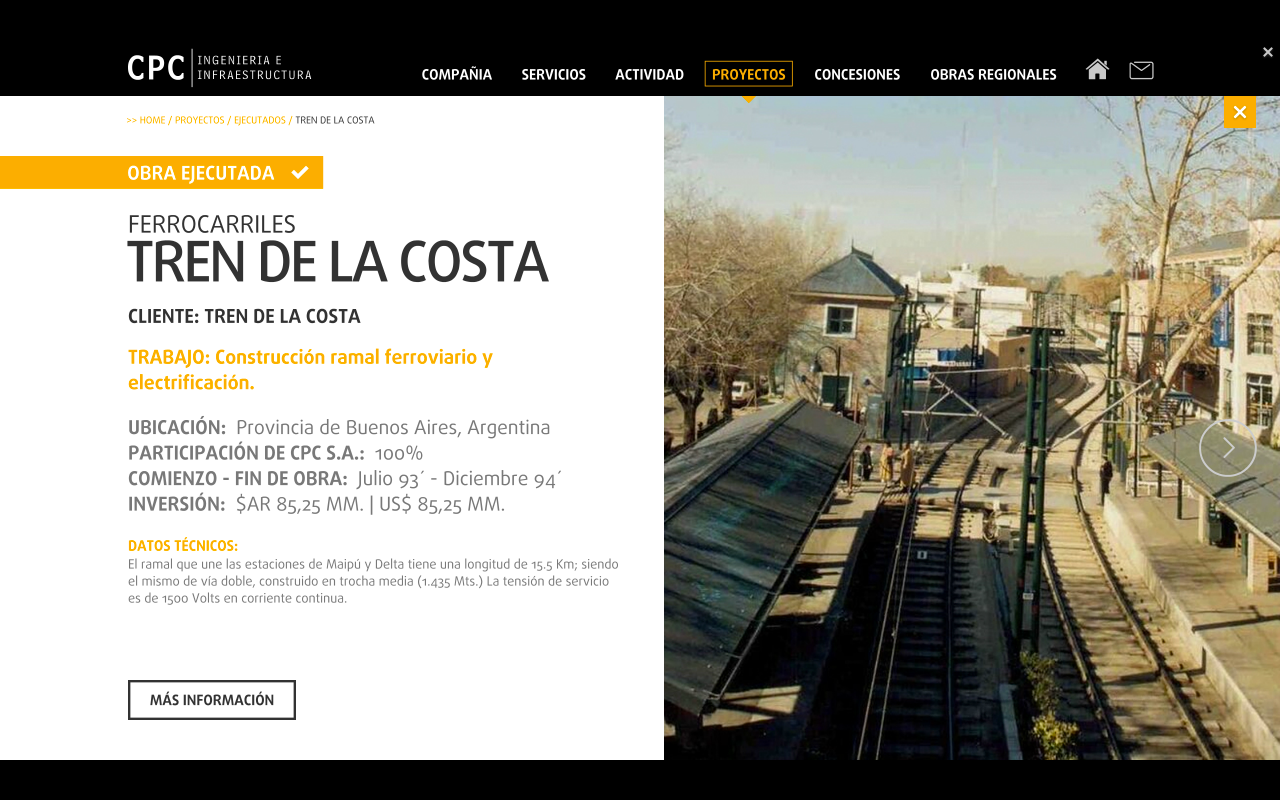
Task: Click the 'INVERSIÓN:' label
Action: point(177,504)
